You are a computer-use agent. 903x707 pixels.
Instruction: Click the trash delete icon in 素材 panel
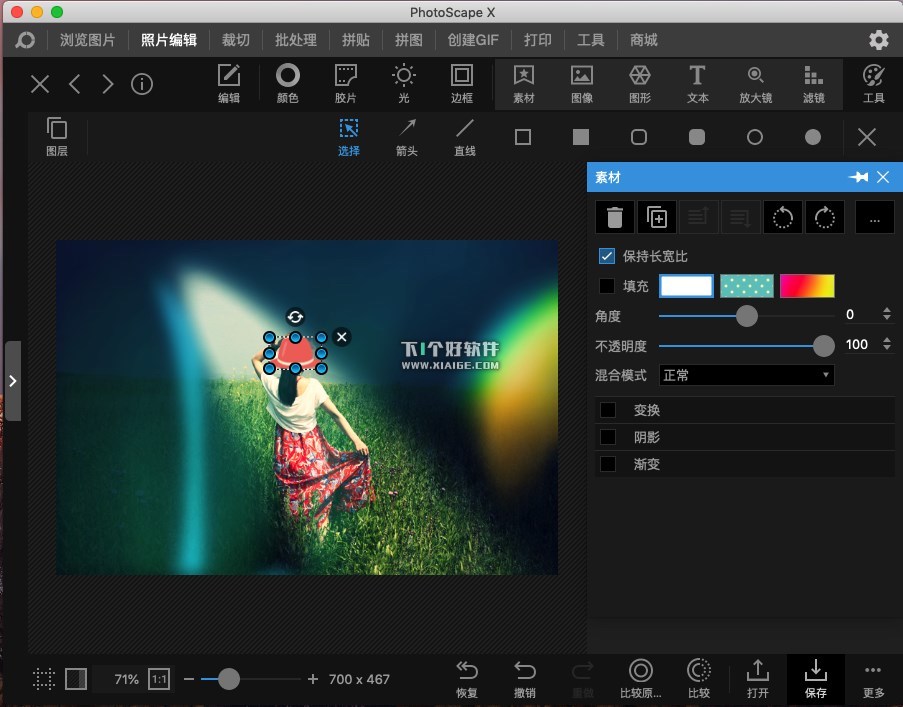point(614,217)
